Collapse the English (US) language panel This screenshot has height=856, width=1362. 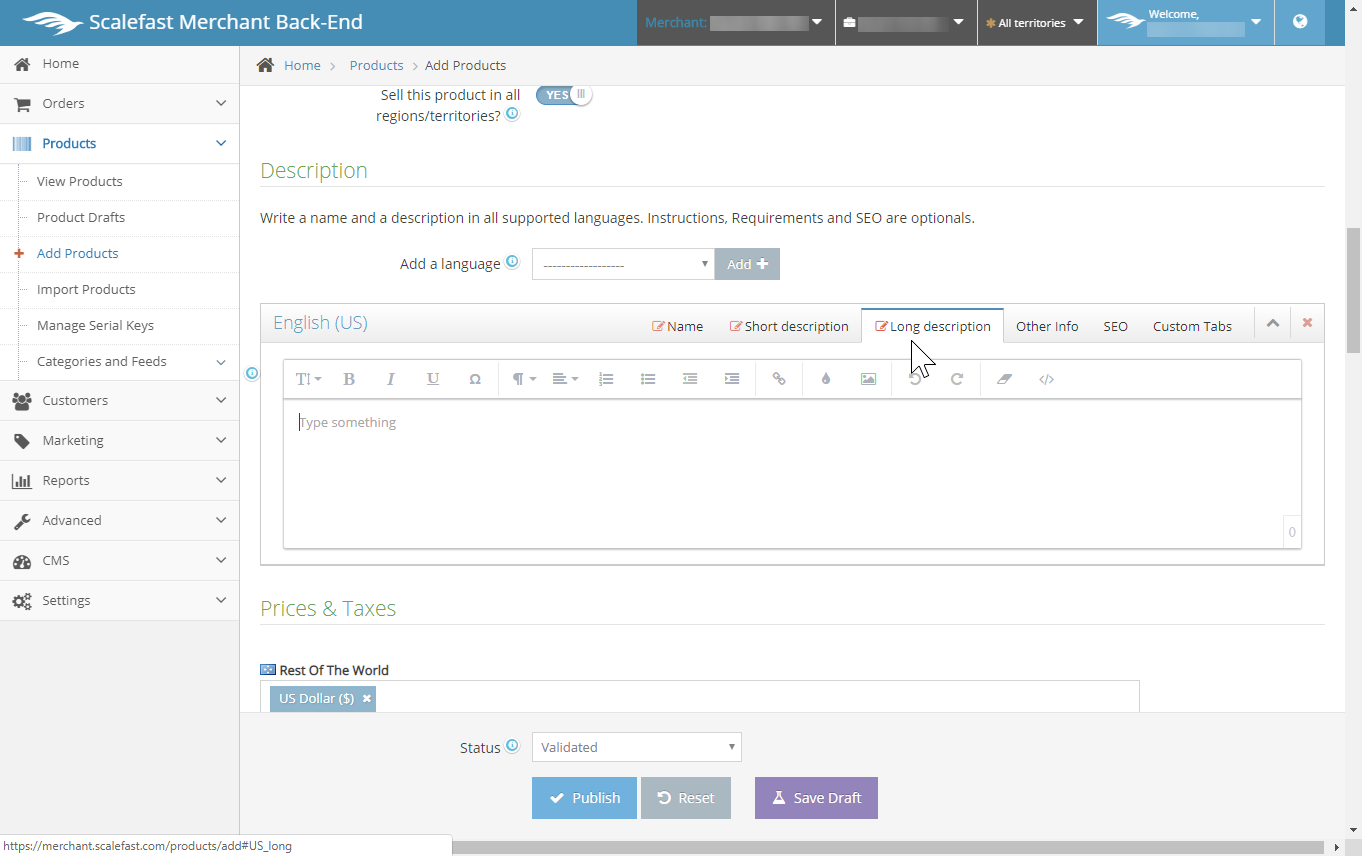(x=1273, y=323)
